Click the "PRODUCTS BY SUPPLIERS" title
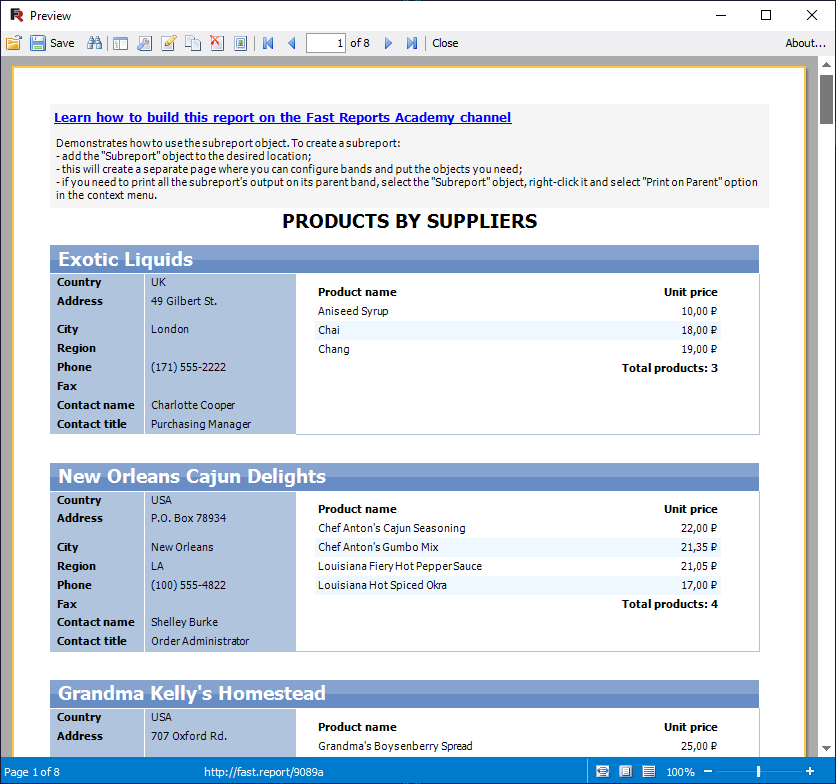Screen dimensions: 836x784 [x=409, y=221]
